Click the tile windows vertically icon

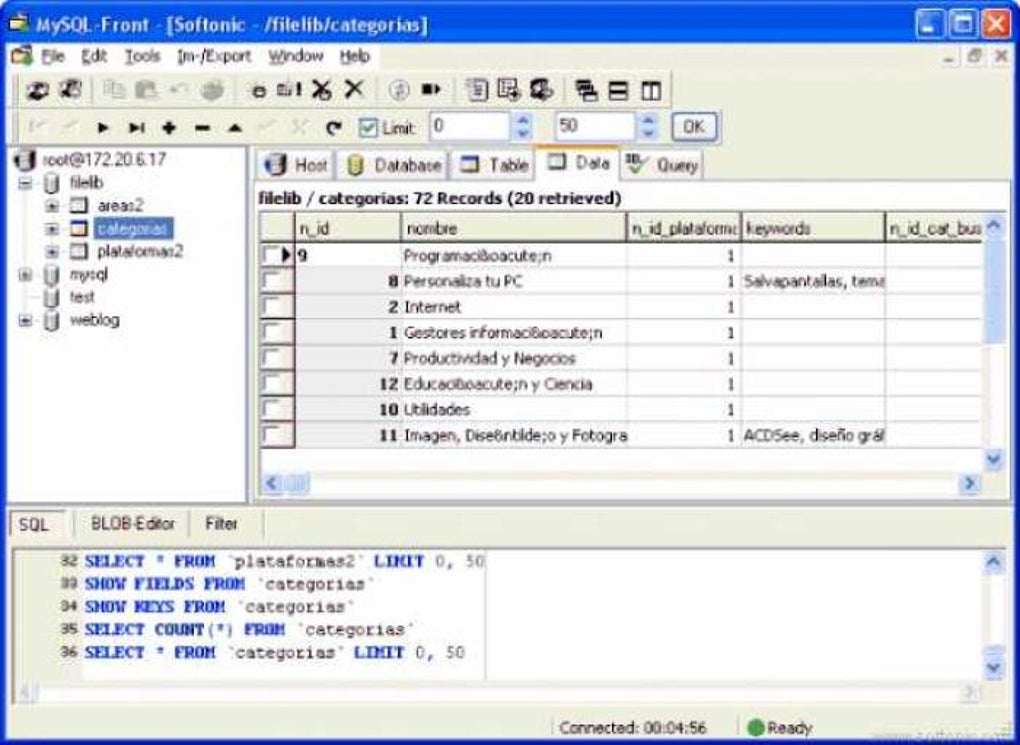(651, 90)
